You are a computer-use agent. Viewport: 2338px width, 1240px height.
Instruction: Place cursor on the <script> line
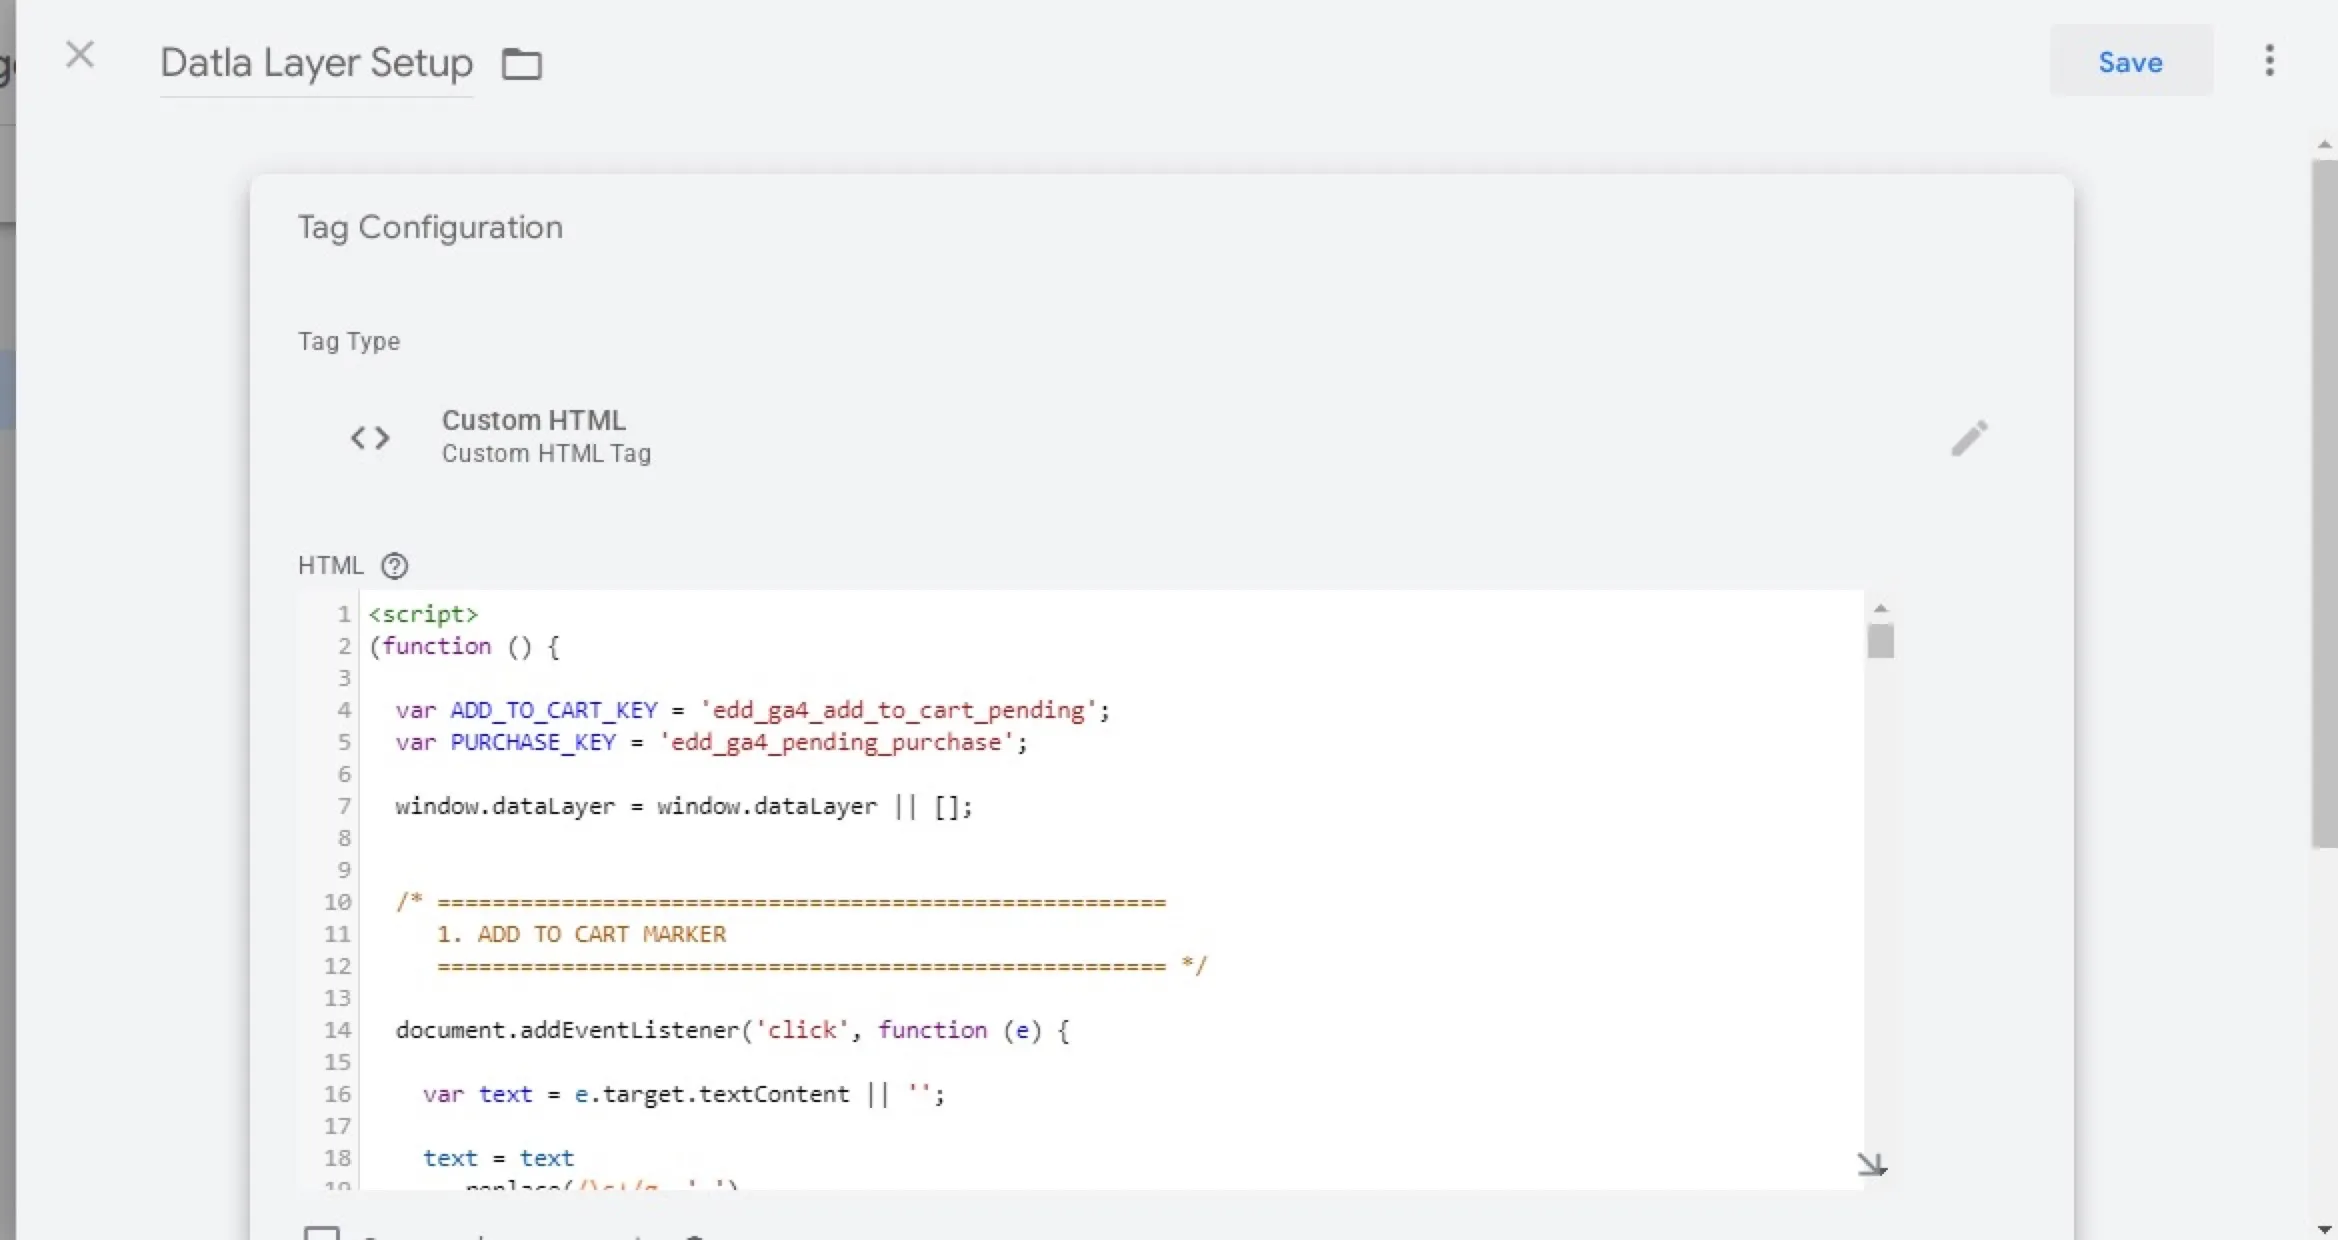coord(423,614)
